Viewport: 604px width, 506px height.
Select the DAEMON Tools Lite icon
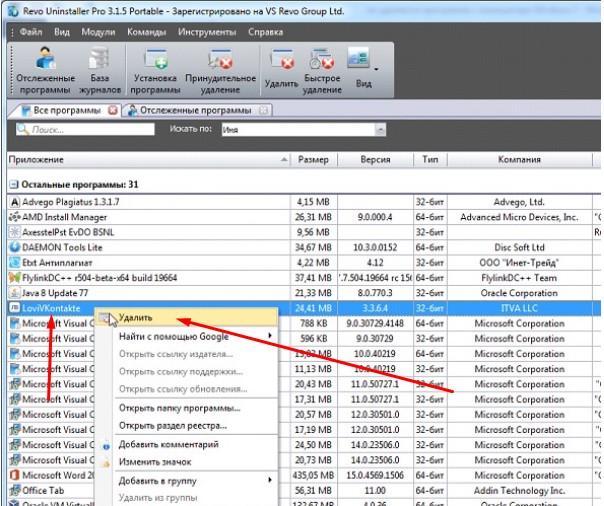point(14,247)
